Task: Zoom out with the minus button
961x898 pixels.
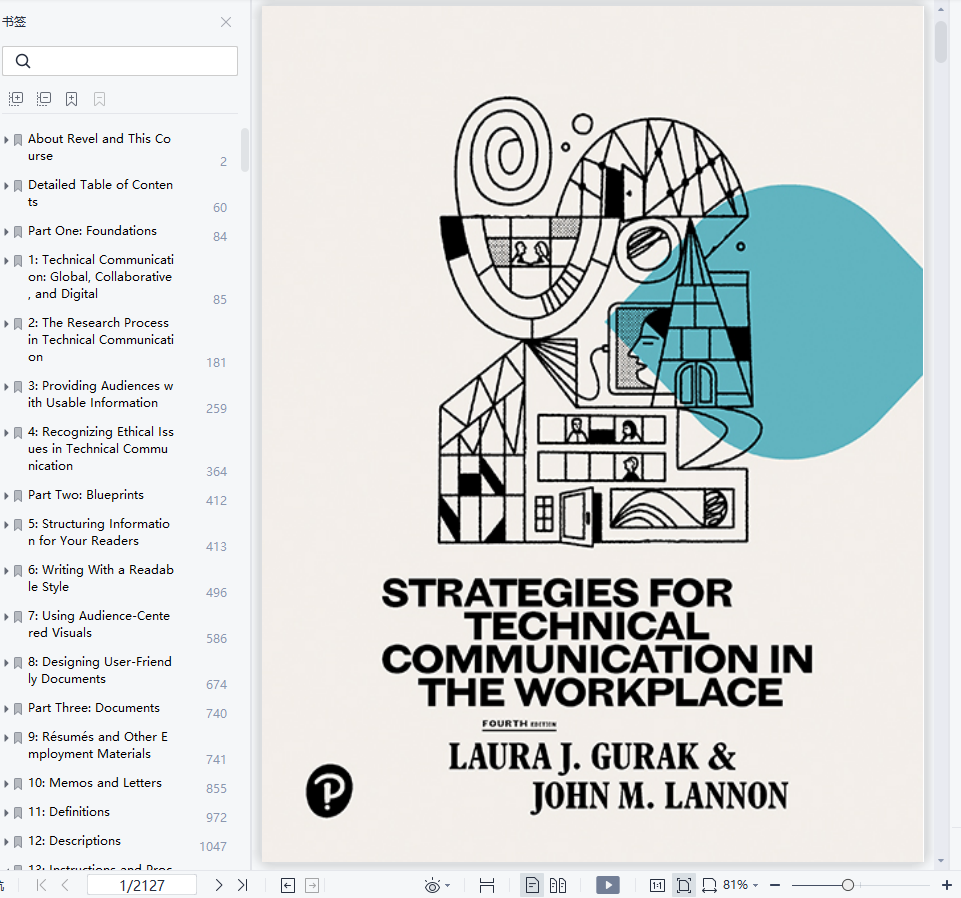Action: click(775, 885)
